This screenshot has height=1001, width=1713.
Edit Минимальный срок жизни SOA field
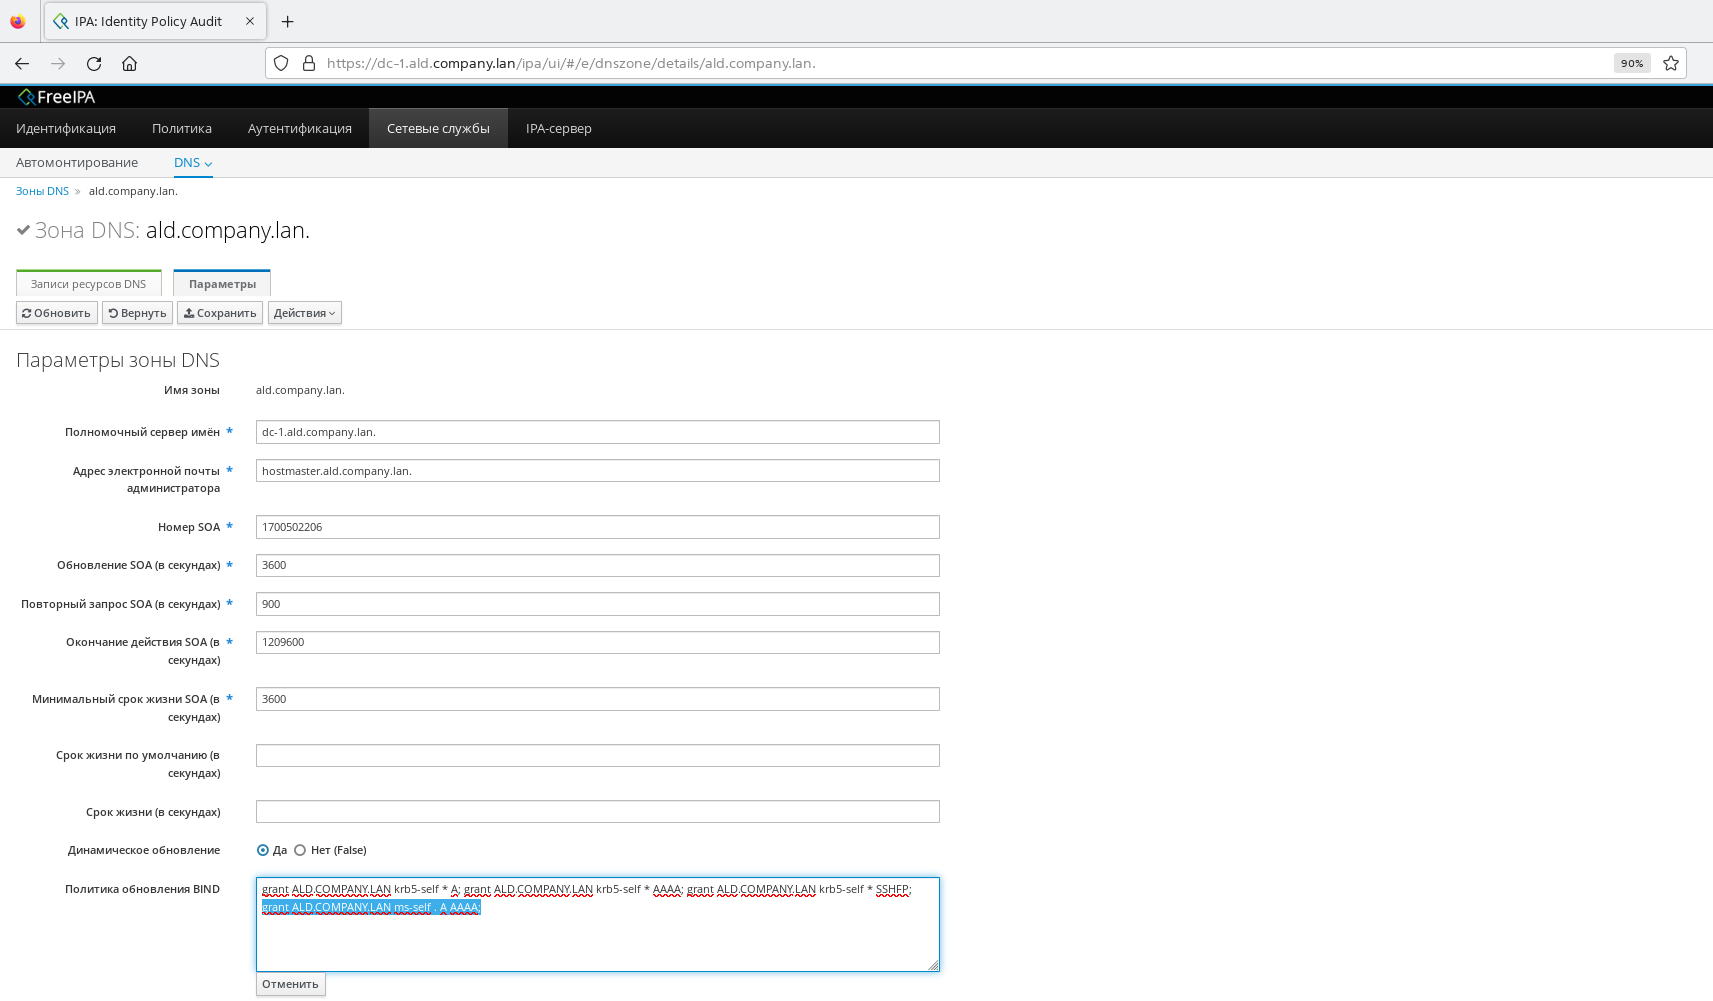click(598, 699)
